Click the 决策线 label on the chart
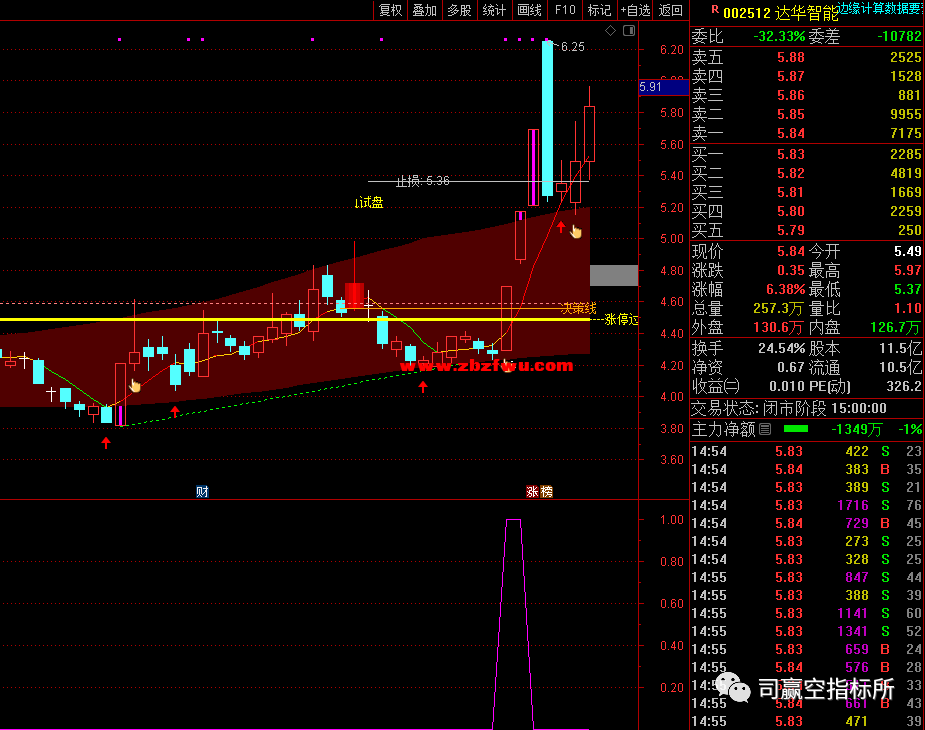Screen dimensions: 925x730 (x=579, y=308)
